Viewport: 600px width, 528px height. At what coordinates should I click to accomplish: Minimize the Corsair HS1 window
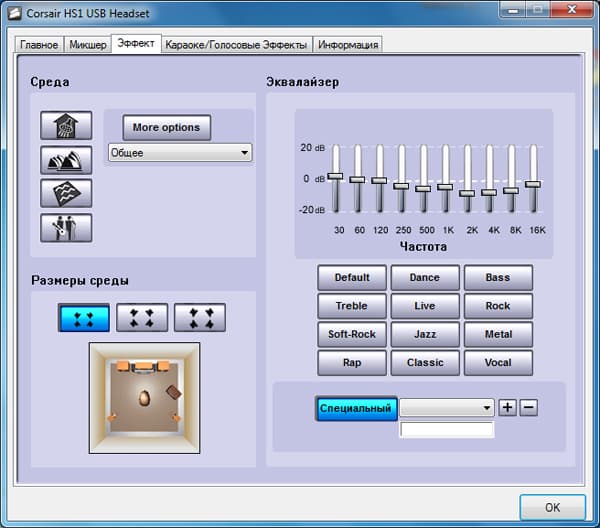(x=513, y=10)
